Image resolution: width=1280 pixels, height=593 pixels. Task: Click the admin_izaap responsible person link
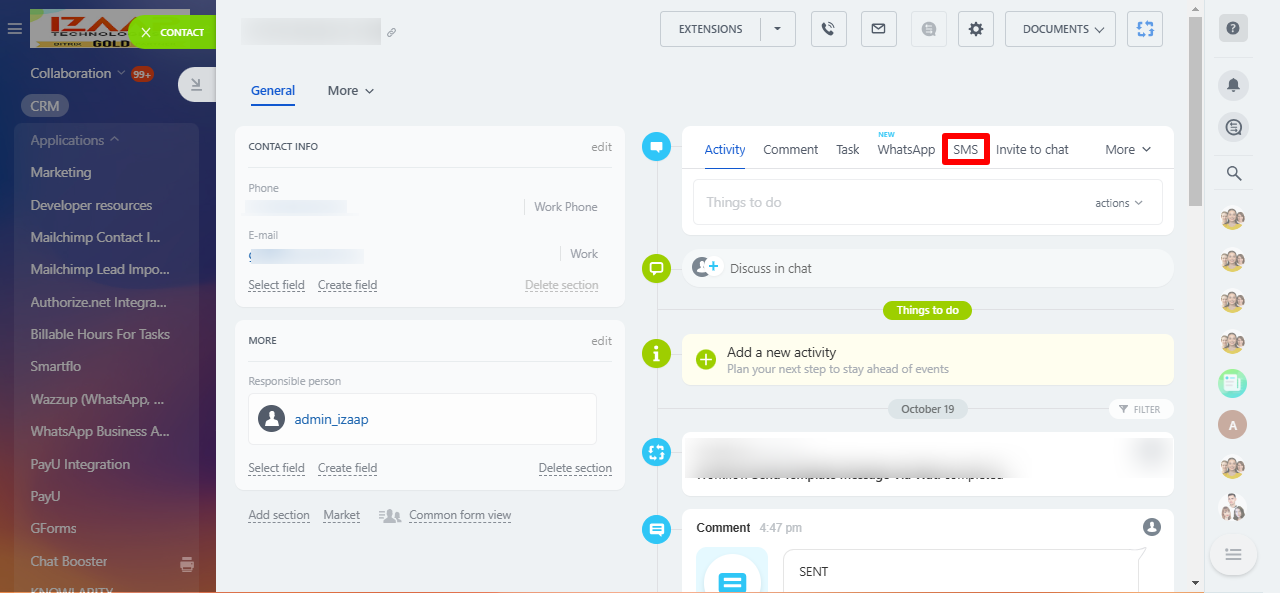[x=331, y=419]
